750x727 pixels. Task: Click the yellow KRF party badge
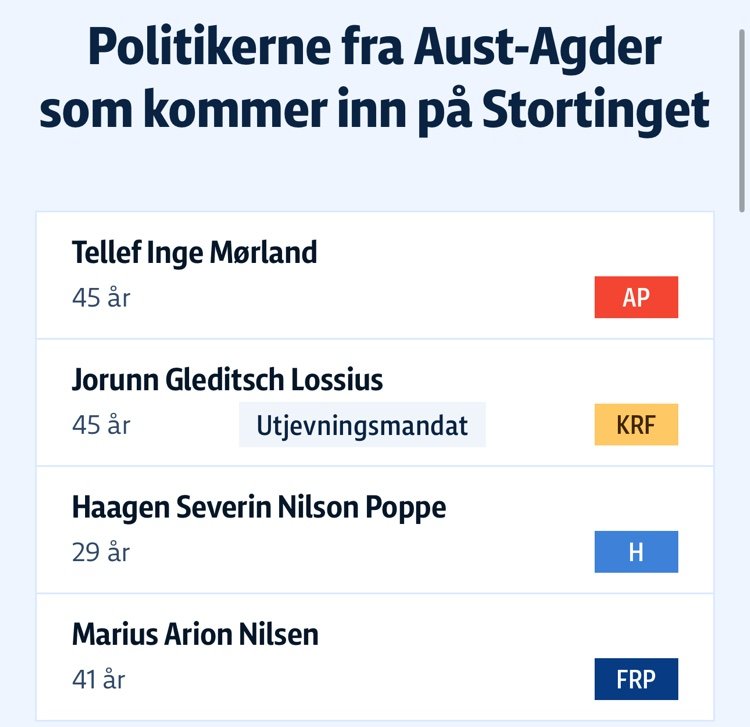tap(636, 424)
